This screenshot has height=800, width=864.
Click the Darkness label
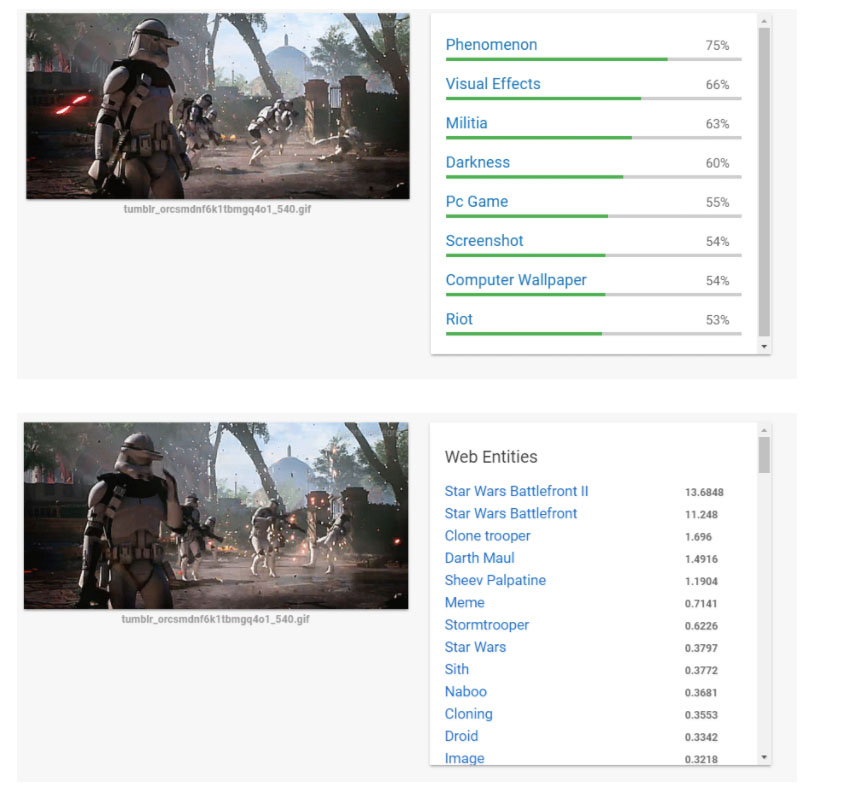[x=477, y=162]
